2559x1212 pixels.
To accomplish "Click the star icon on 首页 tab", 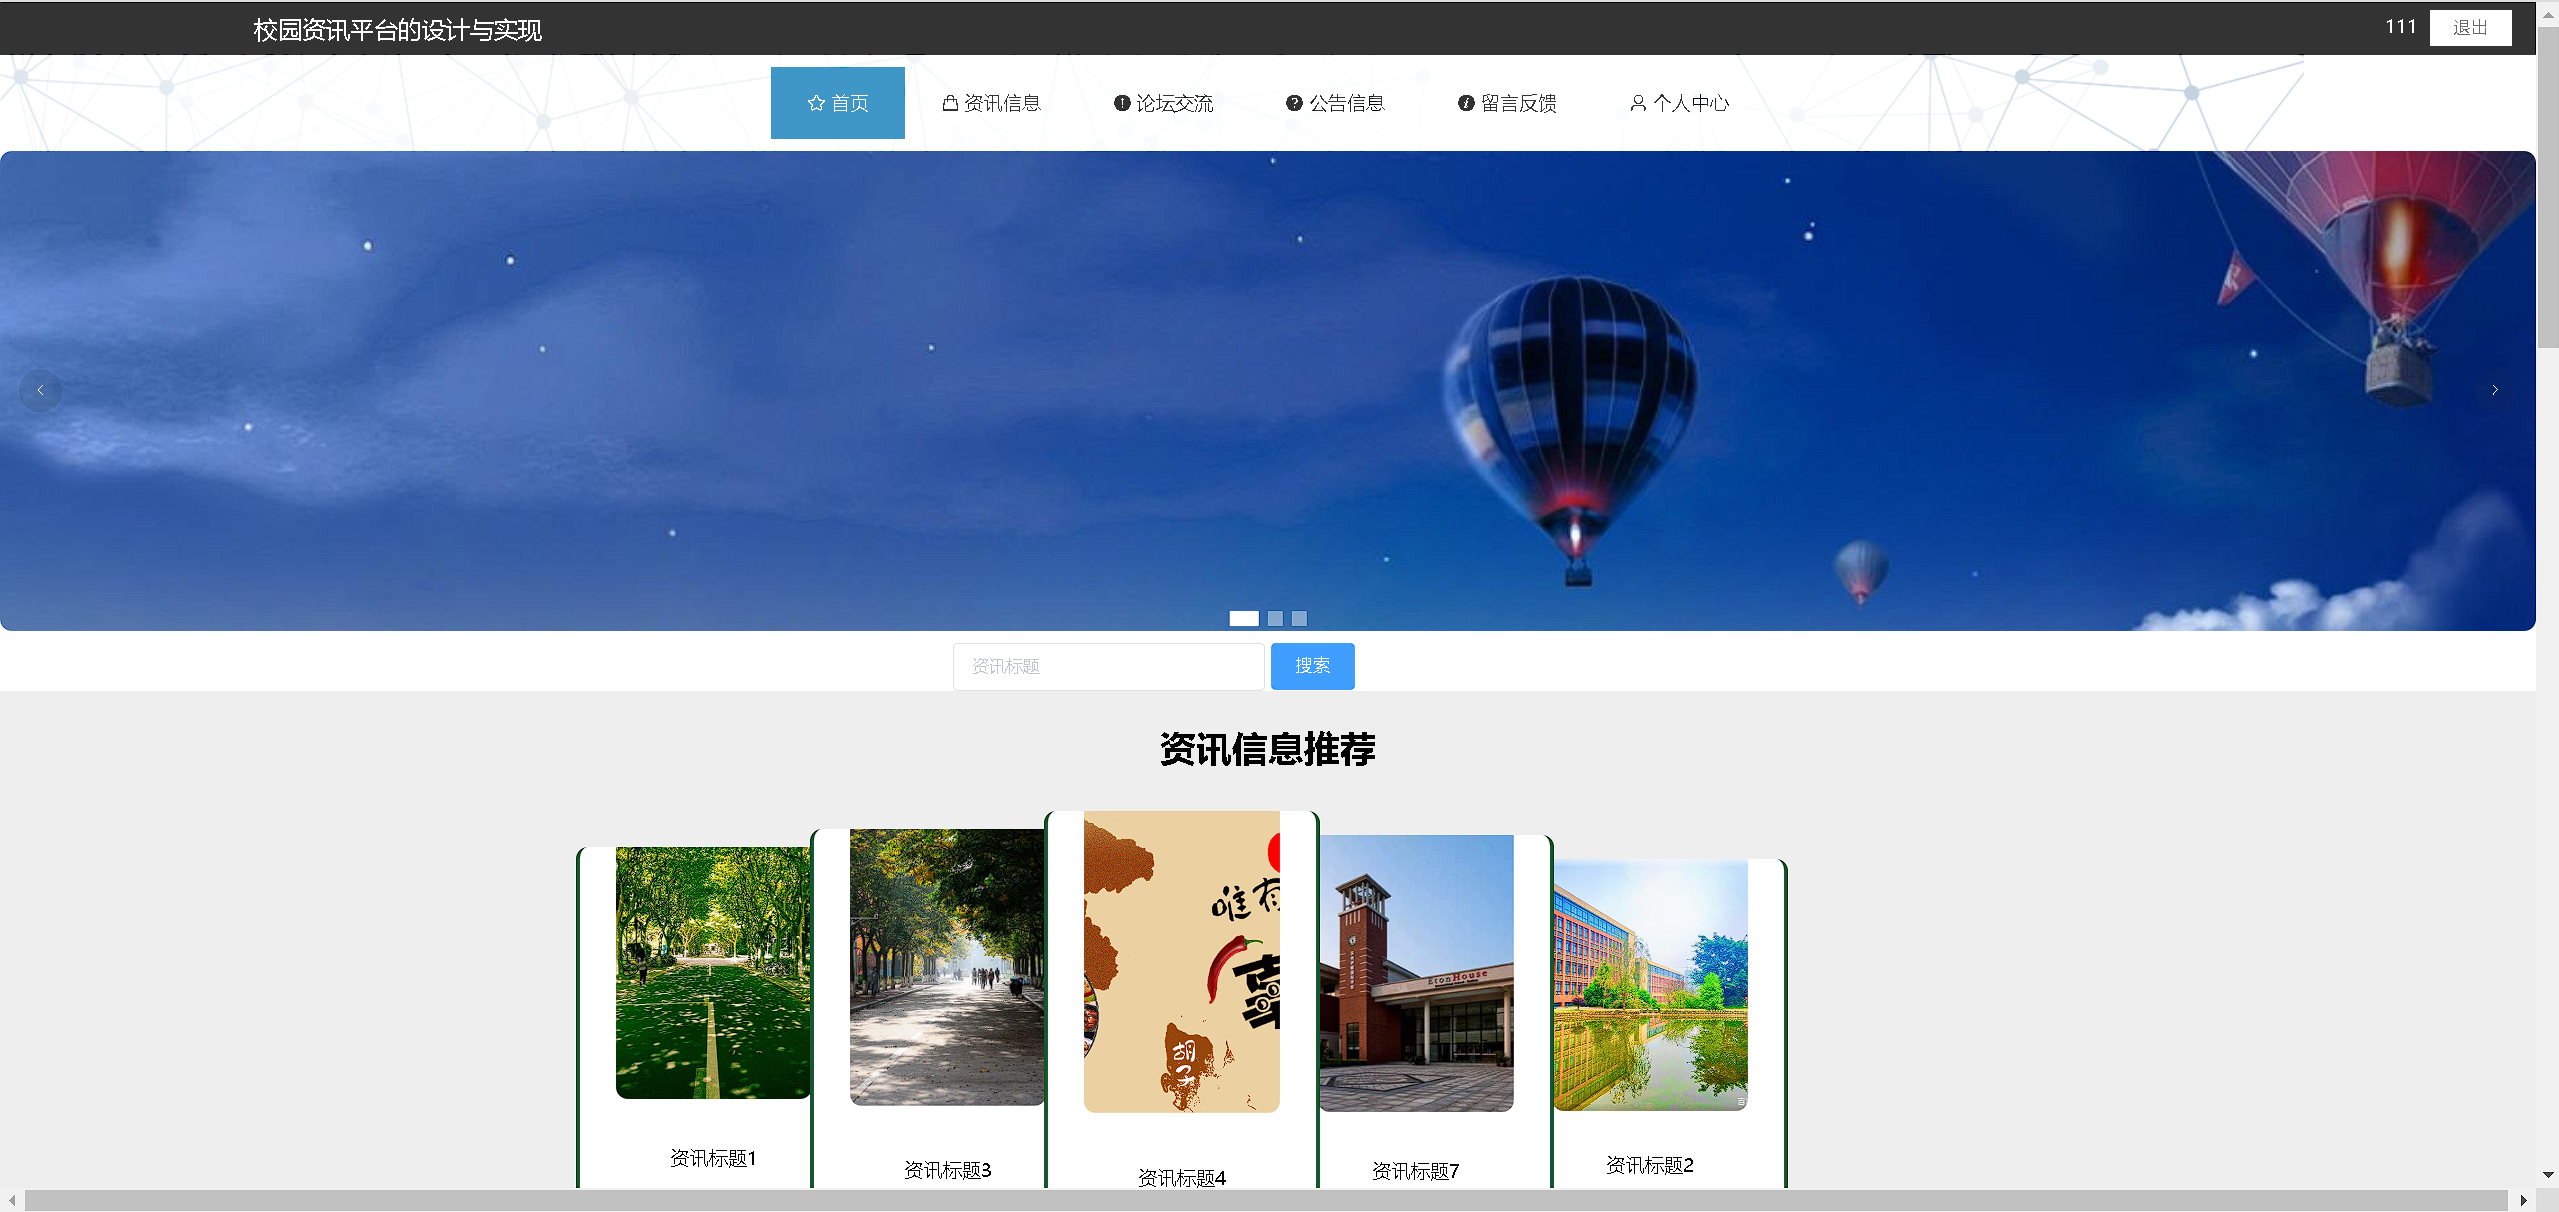I will tap(816, 103).
